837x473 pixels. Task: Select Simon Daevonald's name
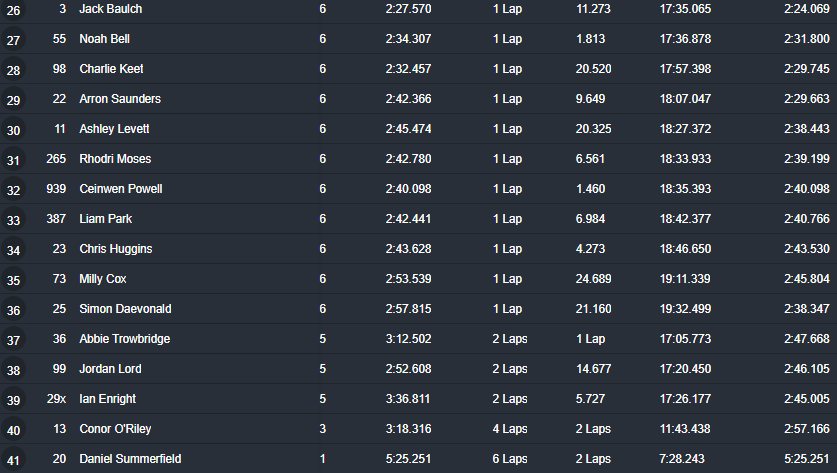tap(125, 309)
